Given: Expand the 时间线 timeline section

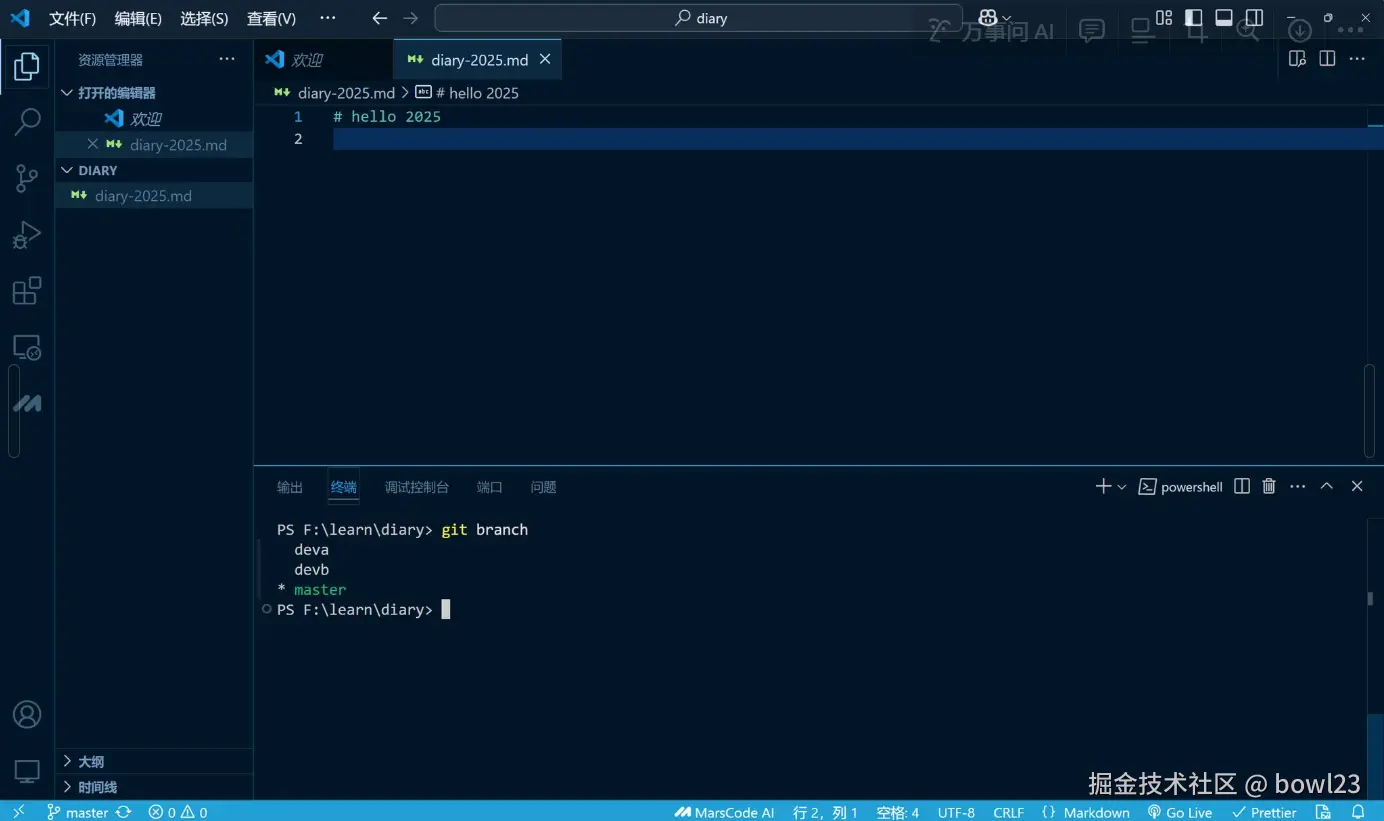Looking at the screenshot, I should 89,787.
